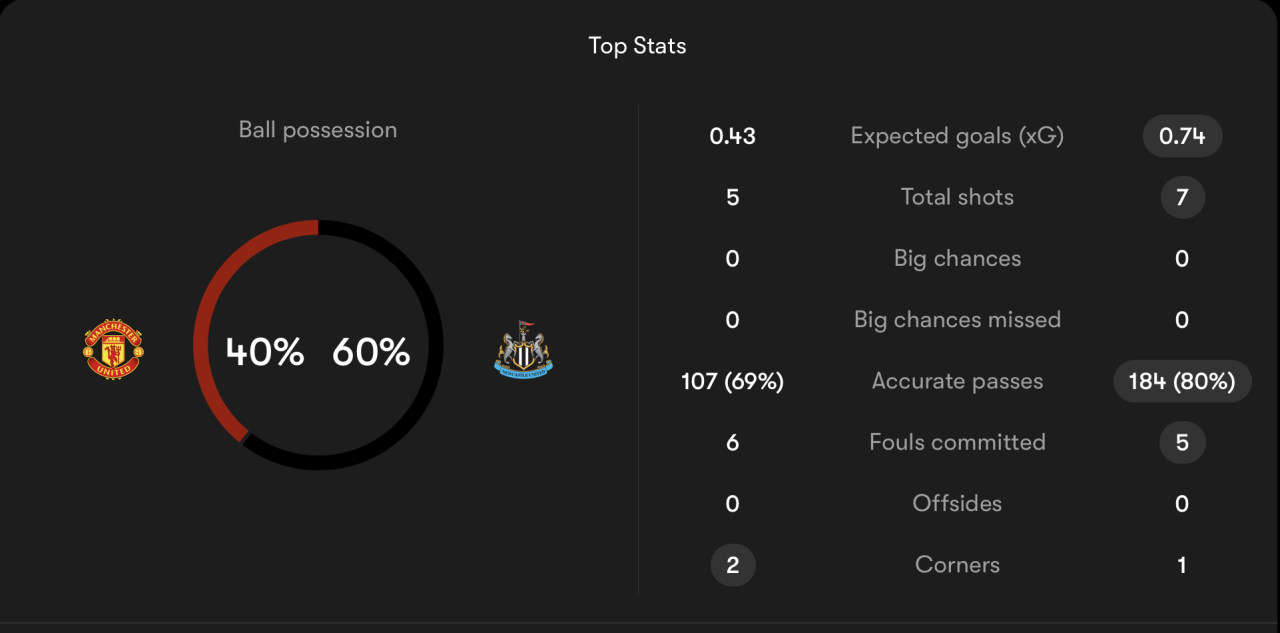Click the 60% possession value

pyautogui.click(x=371, y=352)
